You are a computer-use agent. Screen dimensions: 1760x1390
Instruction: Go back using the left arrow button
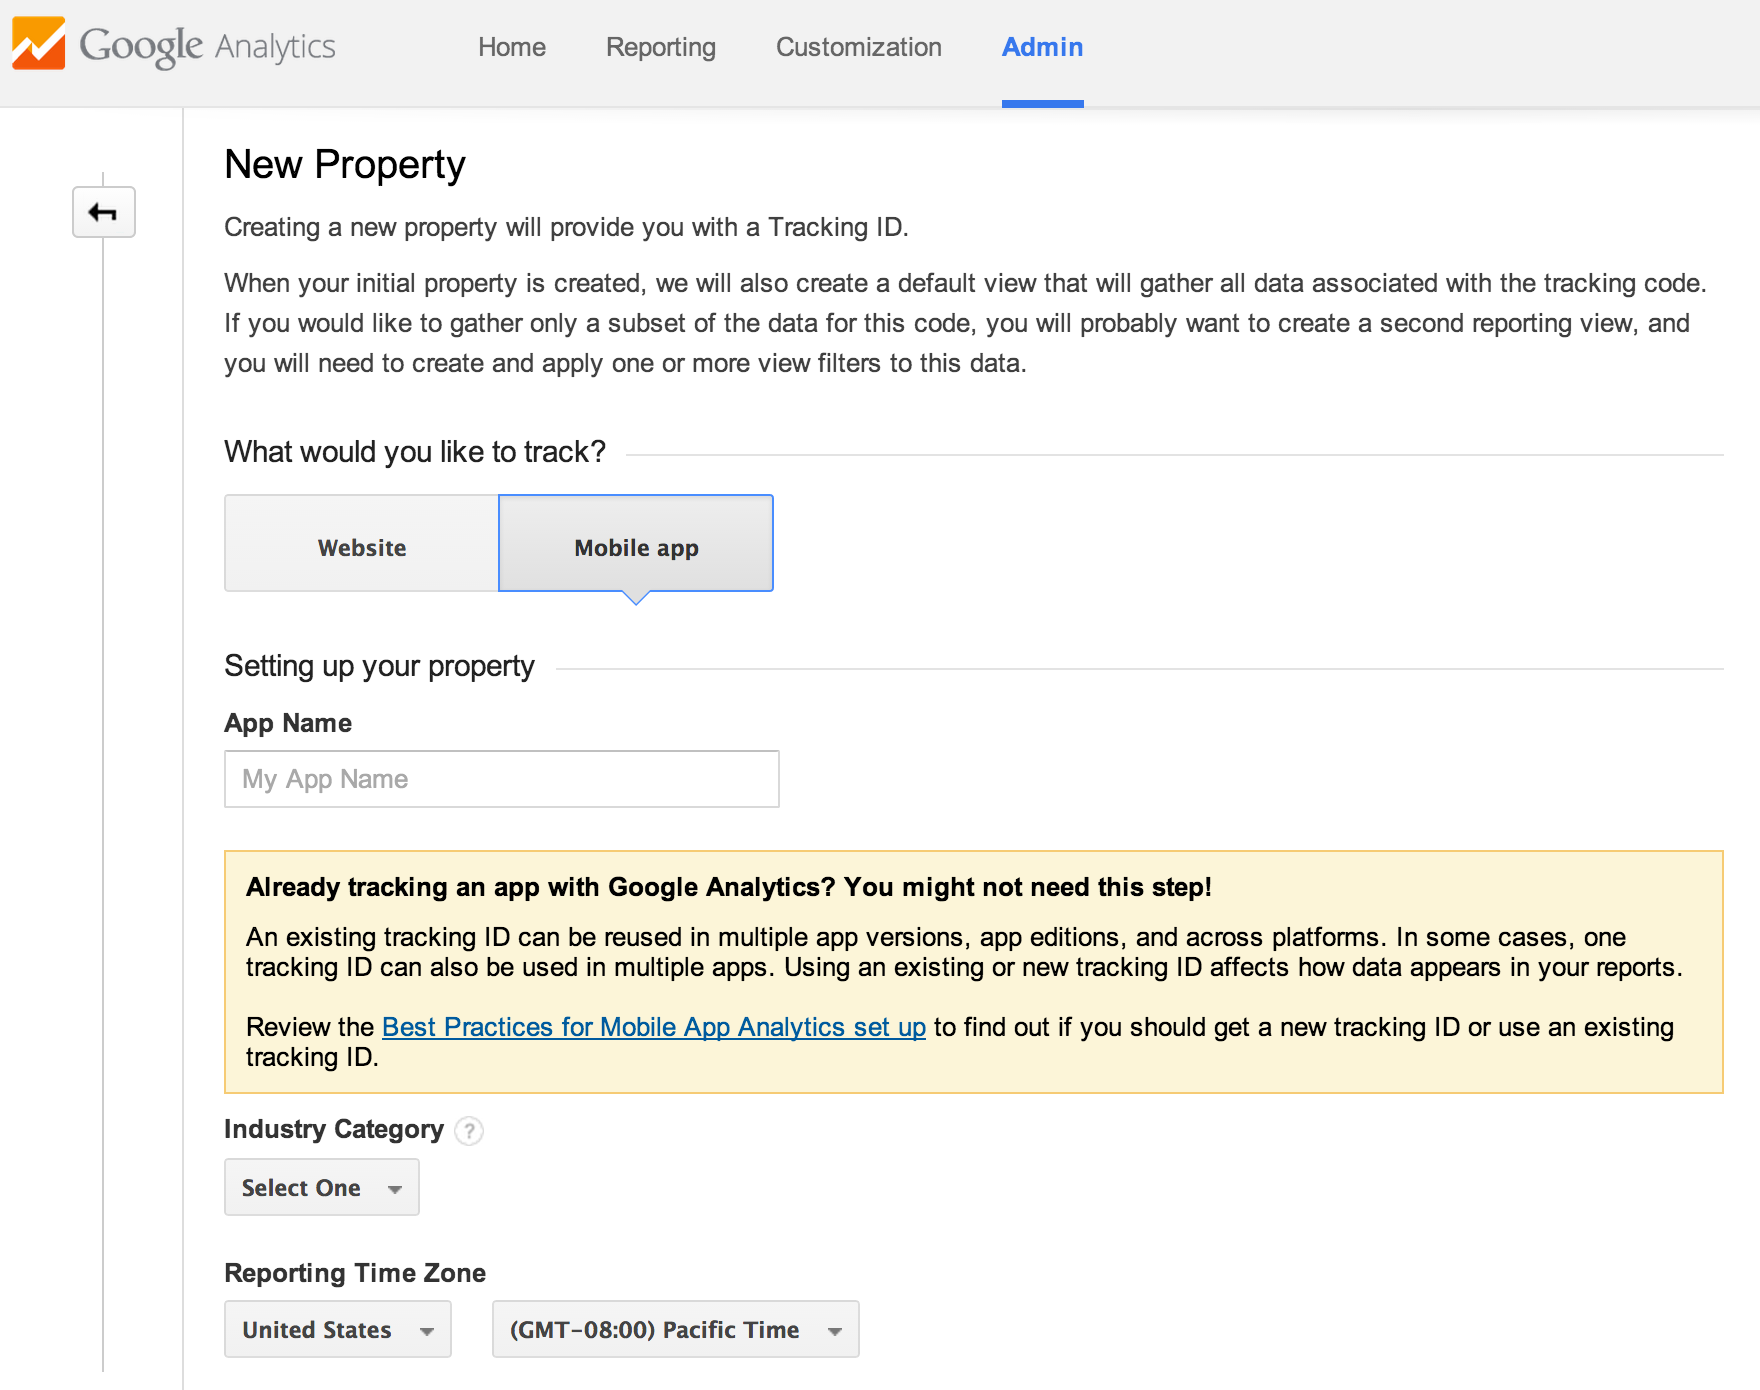(x=103, y=212)
